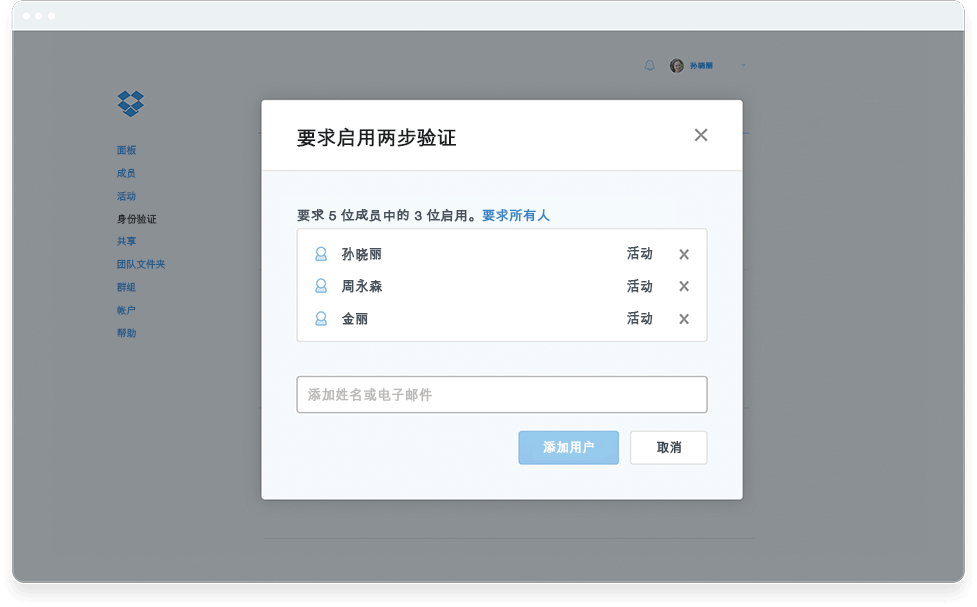Open the 成员 section
977x607 pixels.
[127, 172]
